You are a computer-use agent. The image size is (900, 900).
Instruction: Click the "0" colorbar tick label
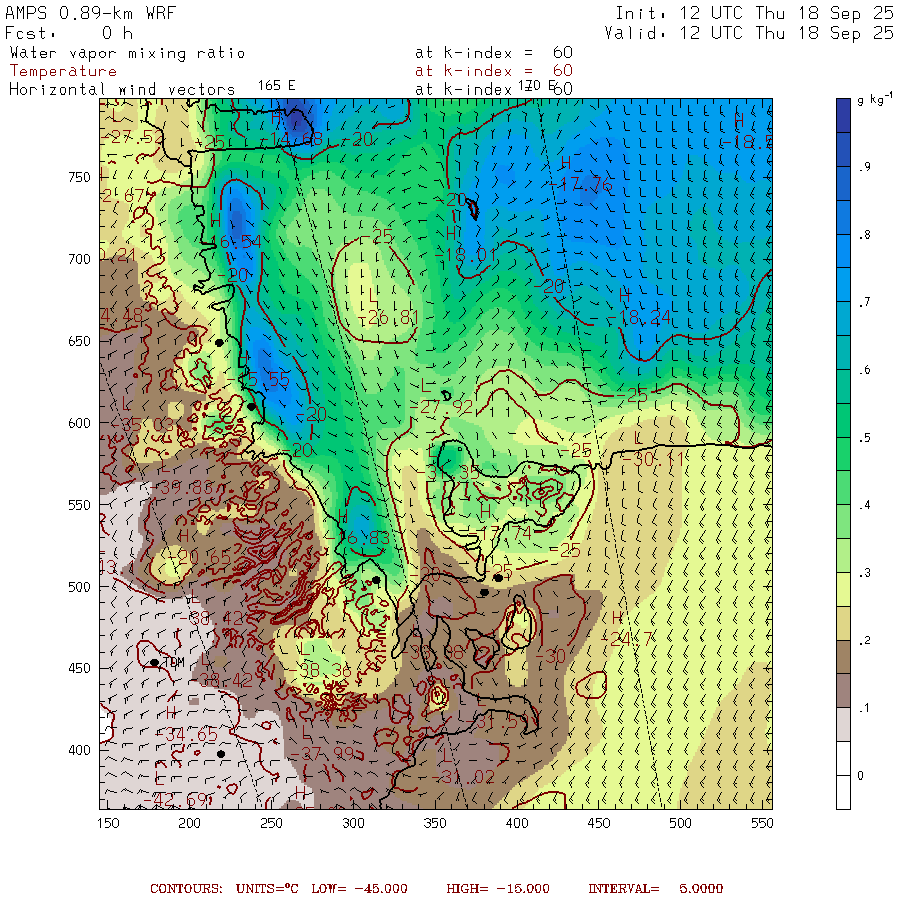pyautogui.click(x=860, y=775)
